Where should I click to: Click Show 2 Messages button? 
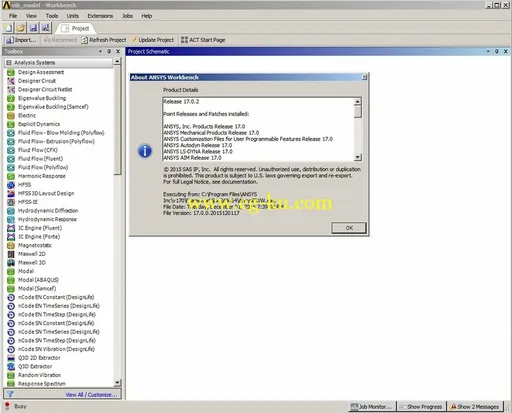pos(475,407)
